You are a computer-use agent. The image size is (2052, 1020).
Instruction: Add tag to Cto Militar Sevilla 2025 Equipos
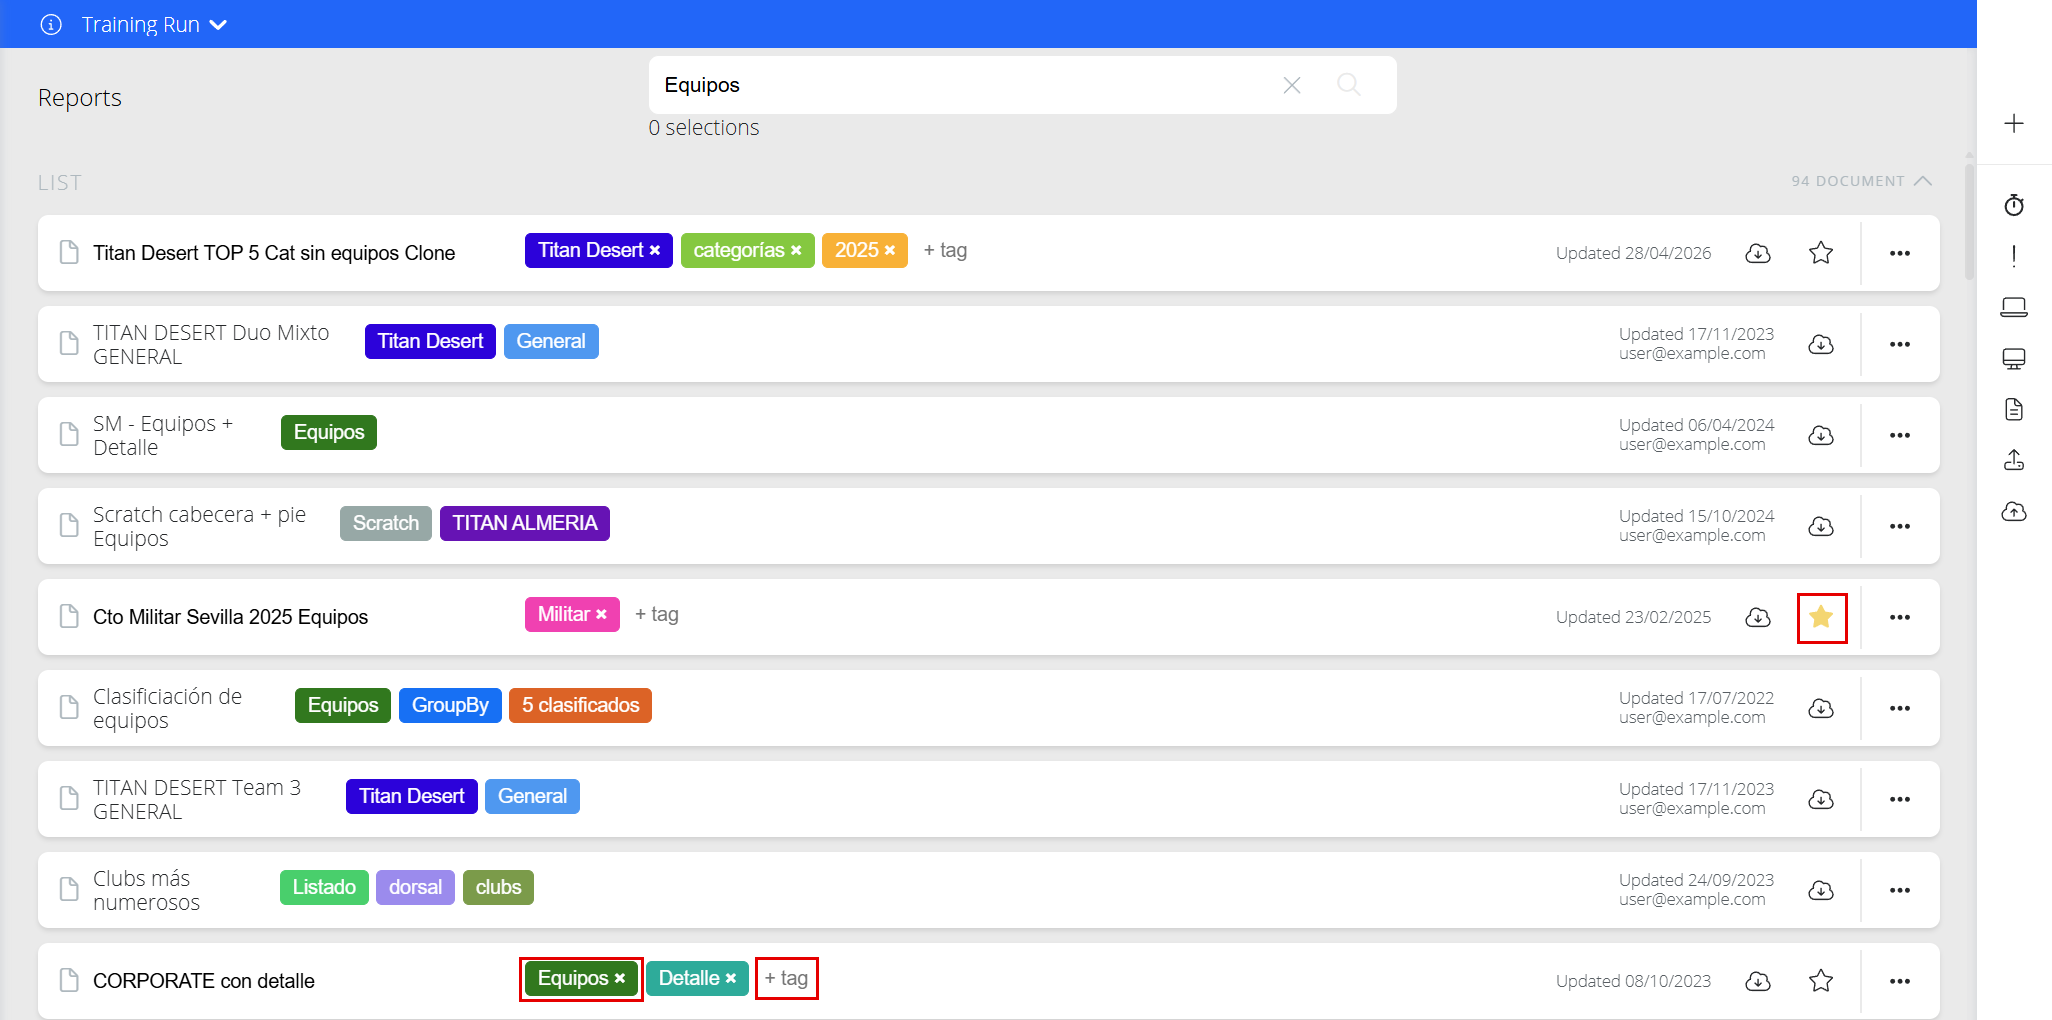click(x=657, y=614)
